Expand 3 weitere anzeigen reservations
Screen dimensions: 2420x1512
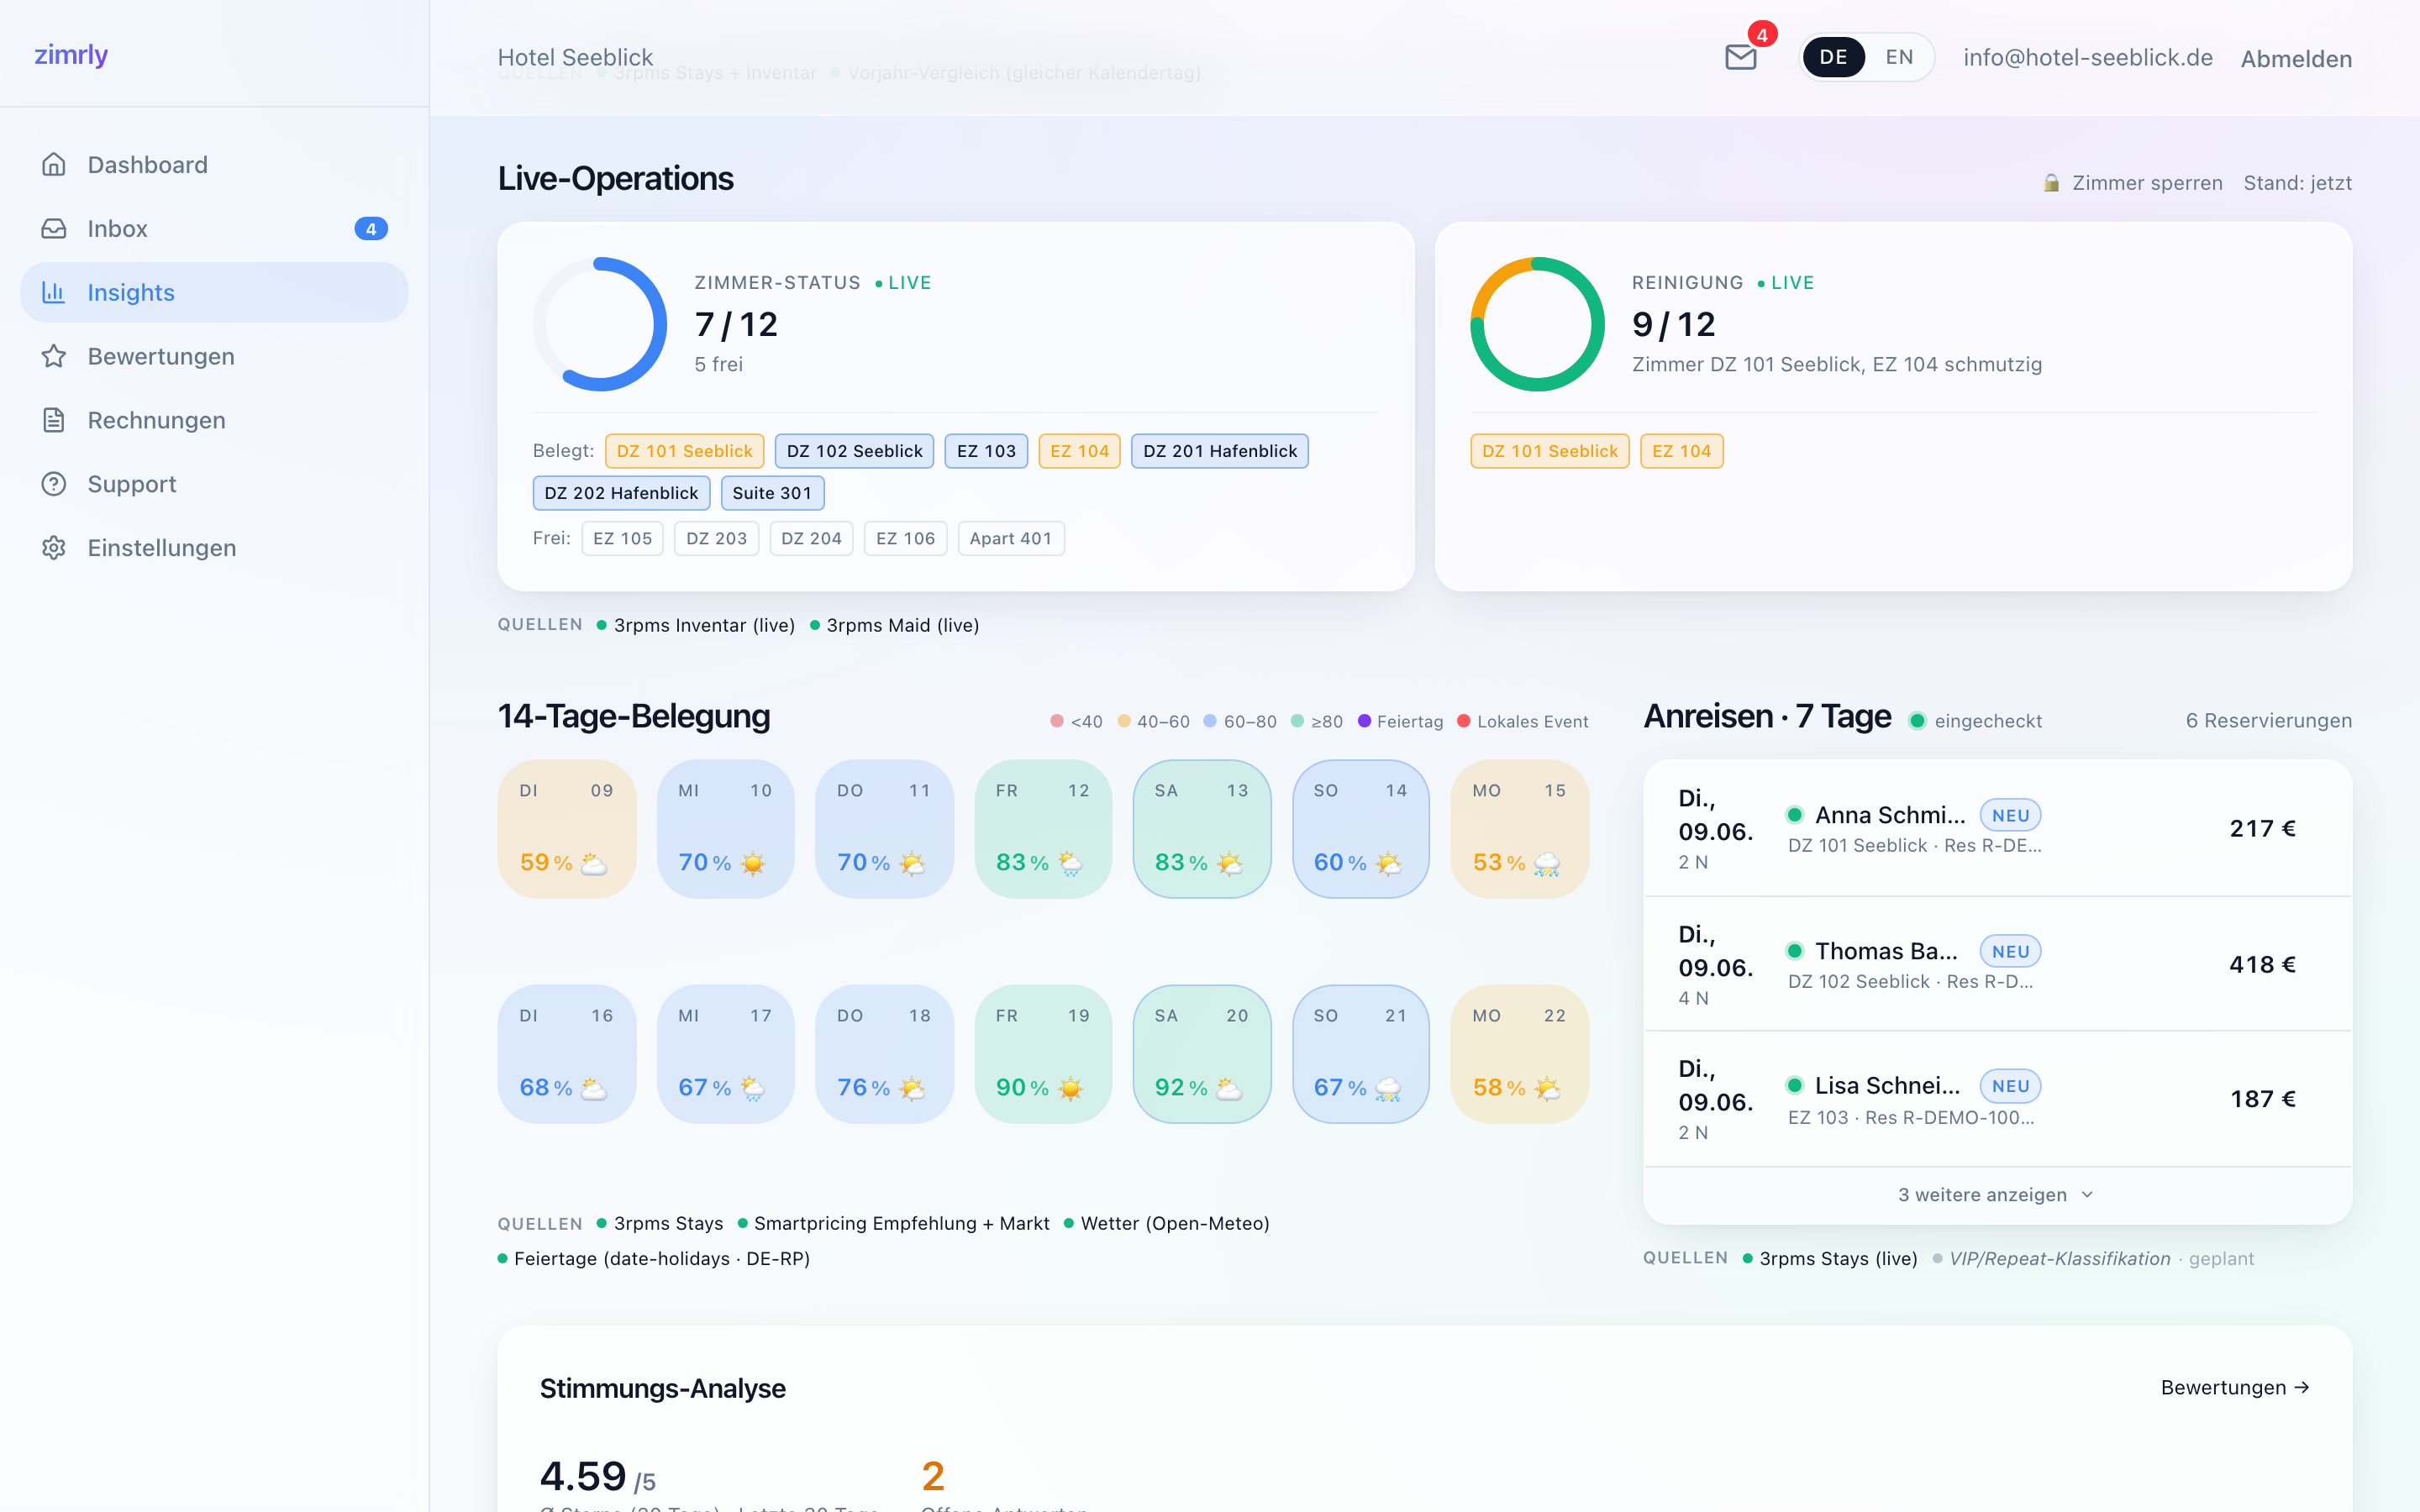1996,1195
